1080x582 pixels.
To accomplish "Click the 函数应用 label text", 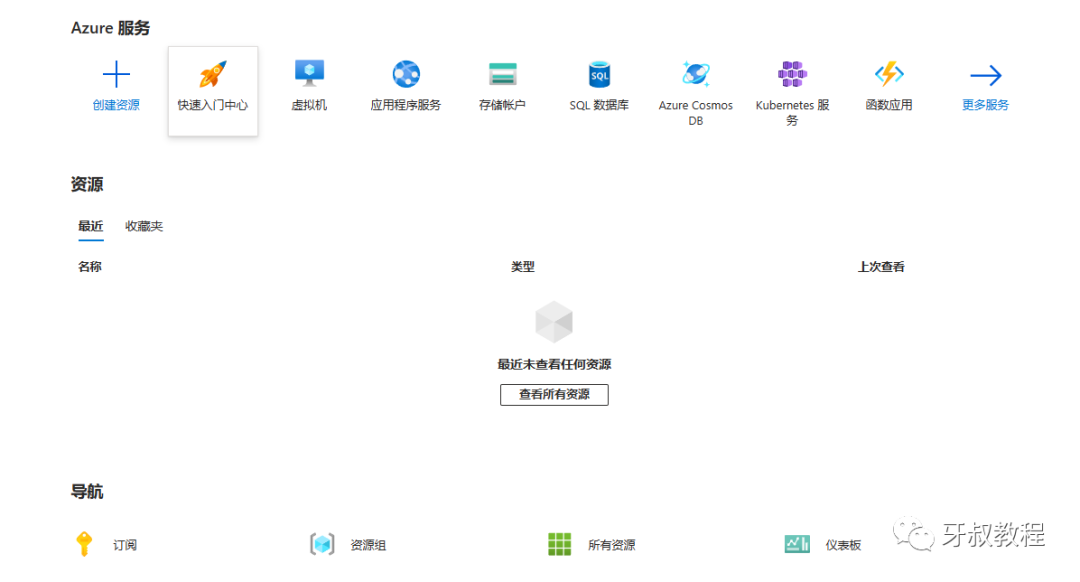I will pyautogui.click(x=889, y=105).
